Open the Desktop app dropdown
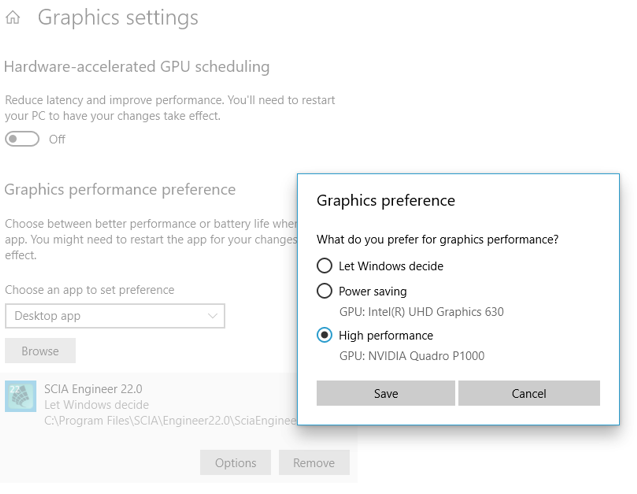 point(114,316)
